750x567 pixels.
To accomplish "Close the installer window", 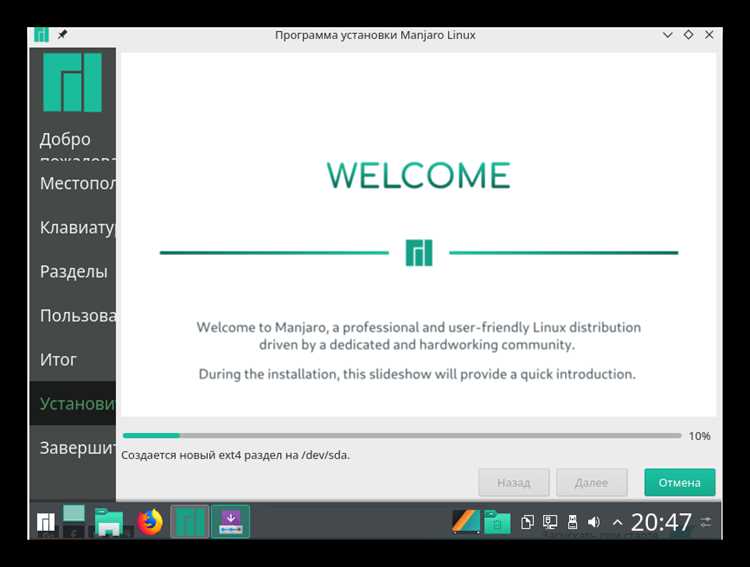I will click(709, 34).
